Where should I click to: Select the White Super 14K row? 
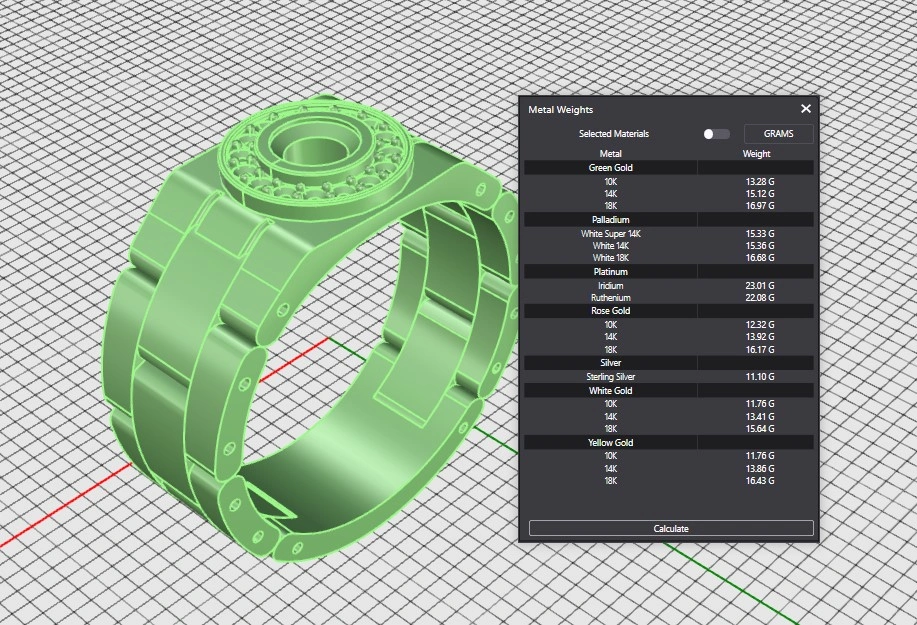pyautogui.click(x=610, y=234)
